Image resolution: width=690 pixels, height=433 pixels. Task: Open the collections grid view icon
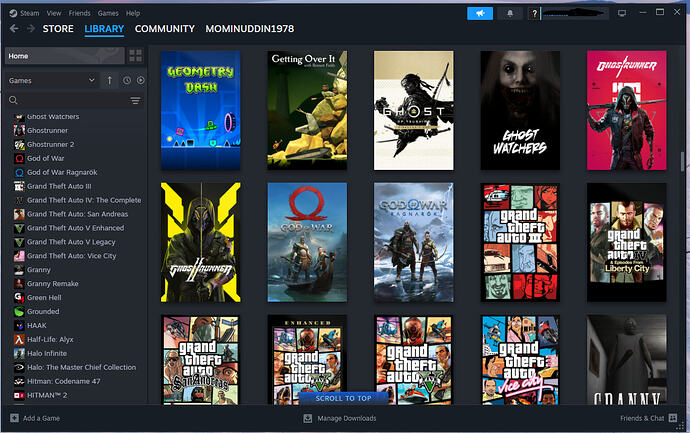pos(136,56)
